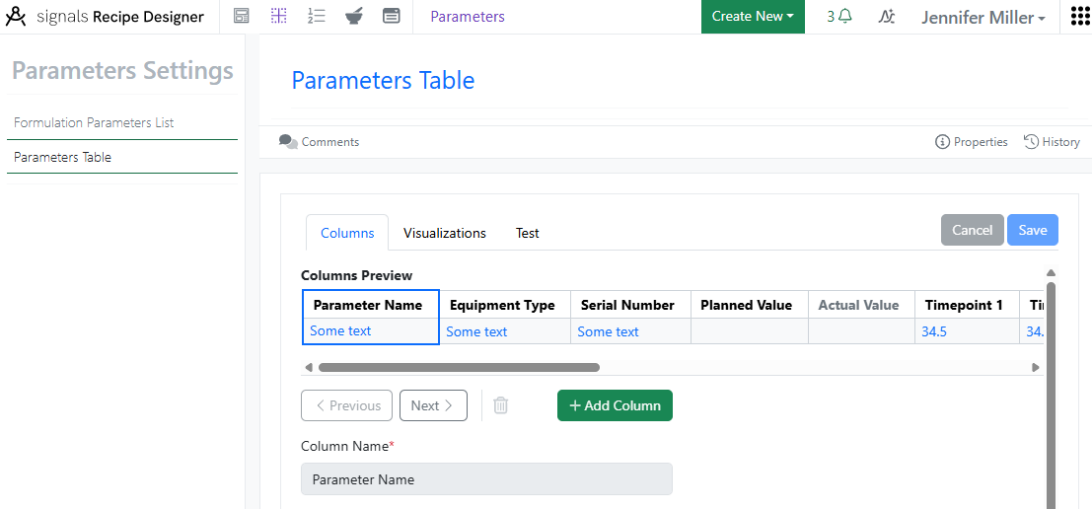
Task: Open the purple grid table icon
Action: pos(279,16)
